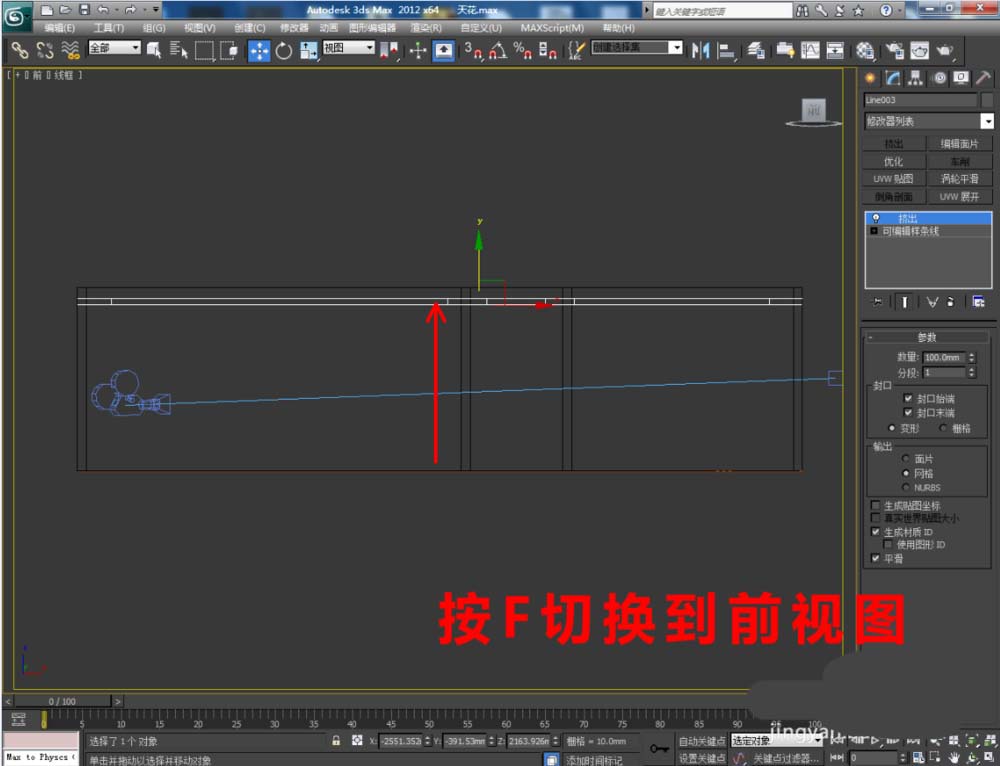Activate the Rotate tool in toolbar
Screen dimensions: 1000x766
coord(283,50)
